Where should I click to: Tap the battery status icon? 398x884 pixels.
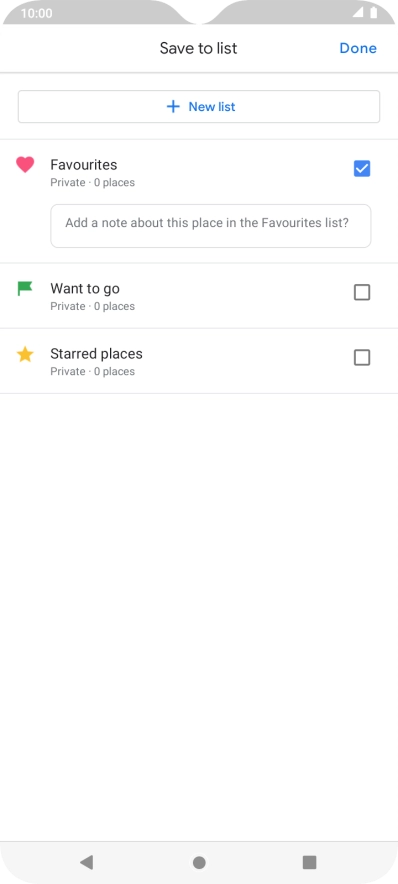373,13
